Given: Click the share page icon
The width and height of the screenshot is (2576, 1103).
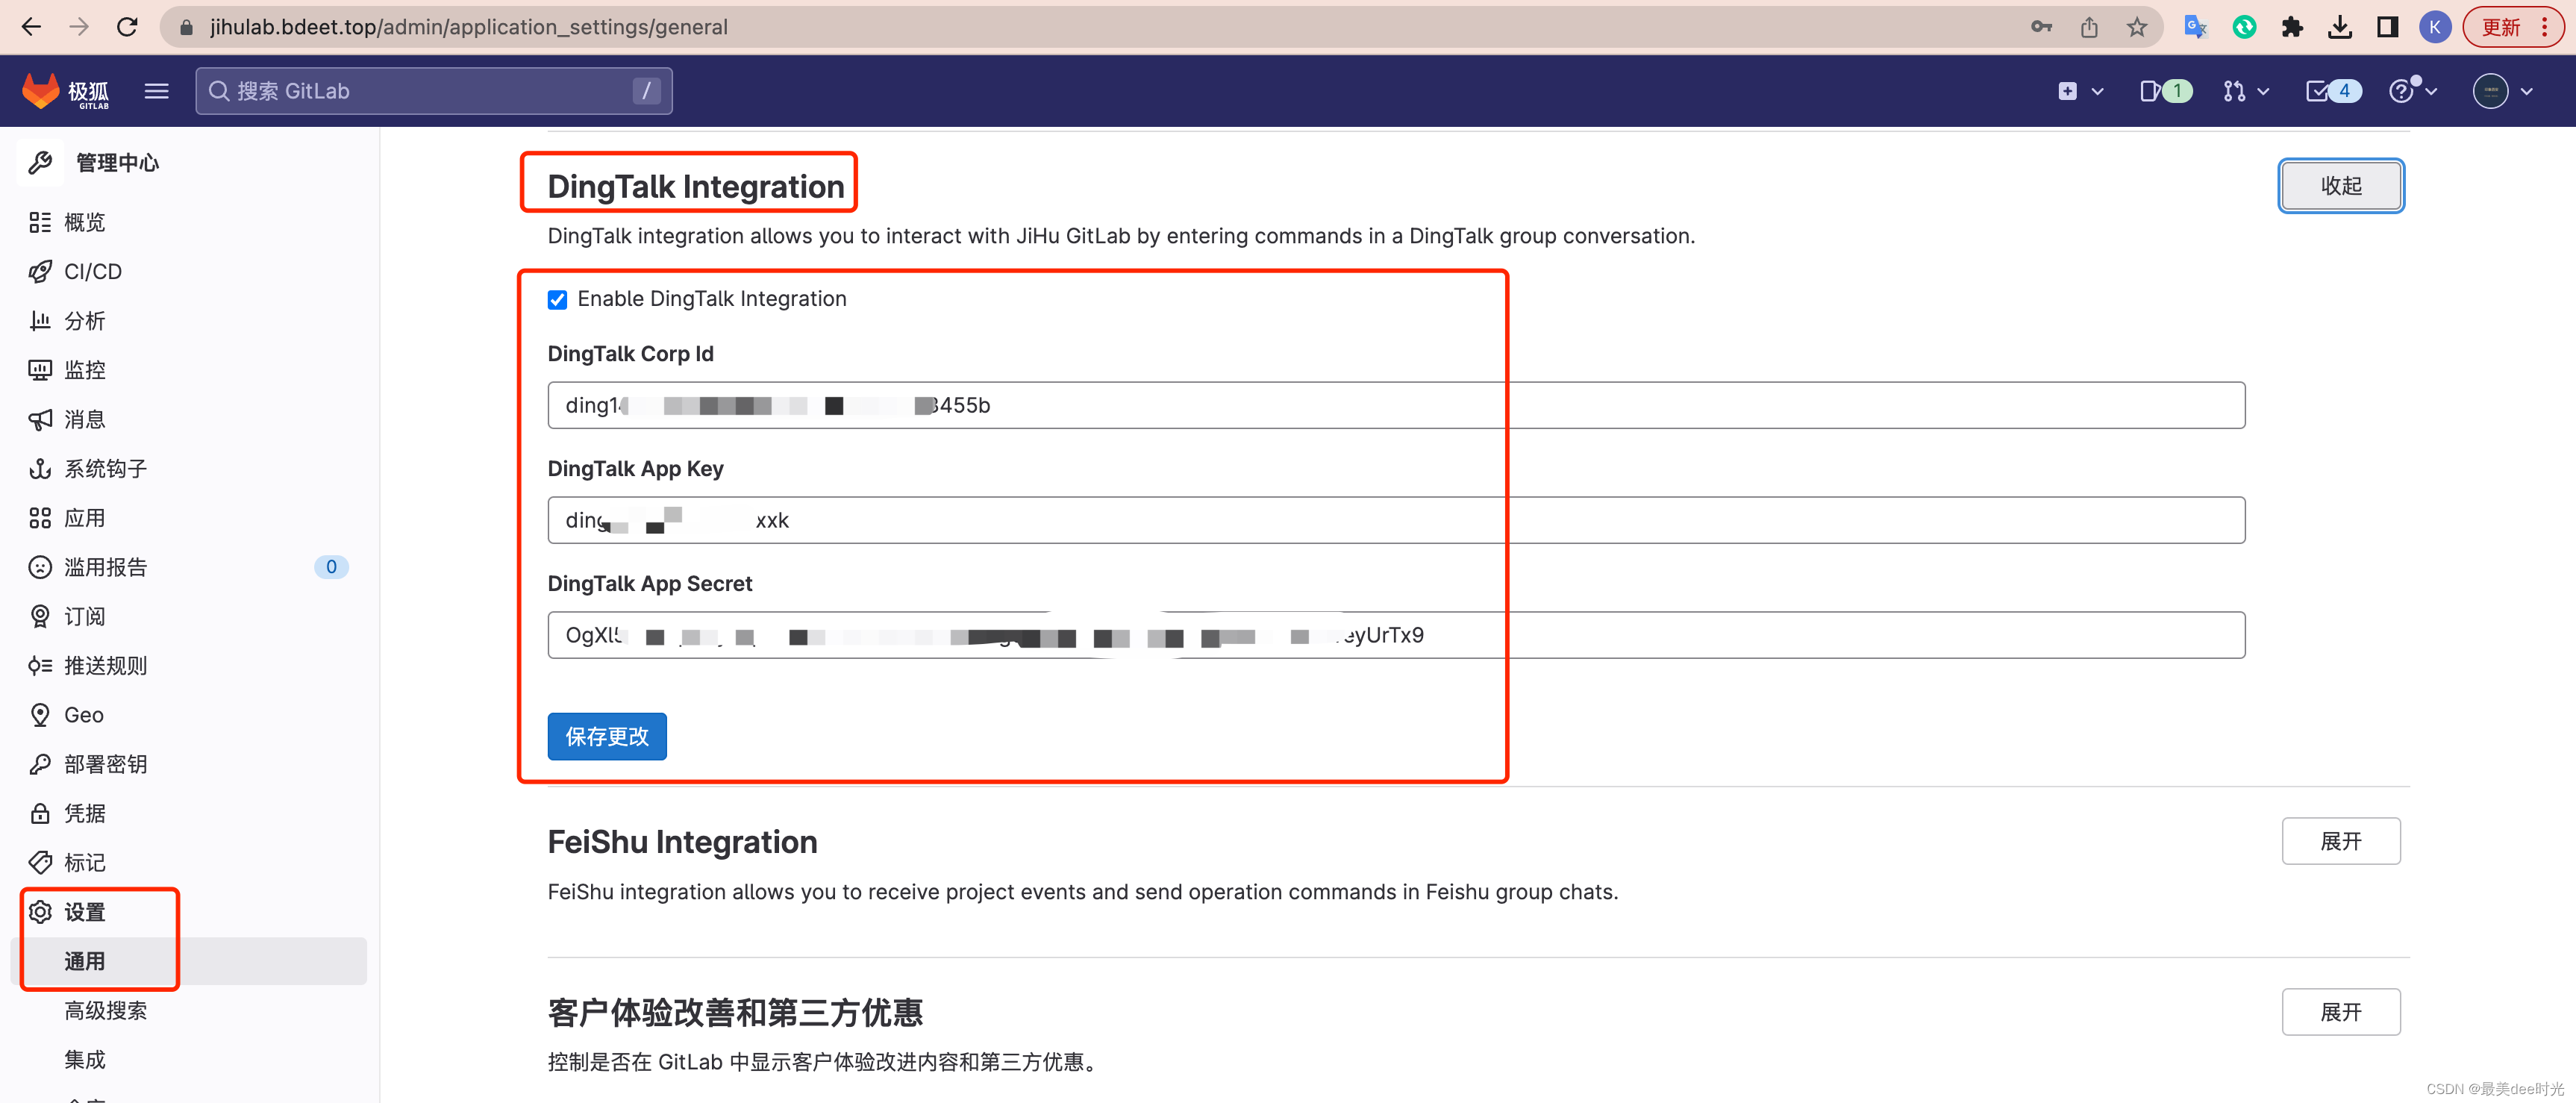Looking at the screenshot, I should (2089, 27).
